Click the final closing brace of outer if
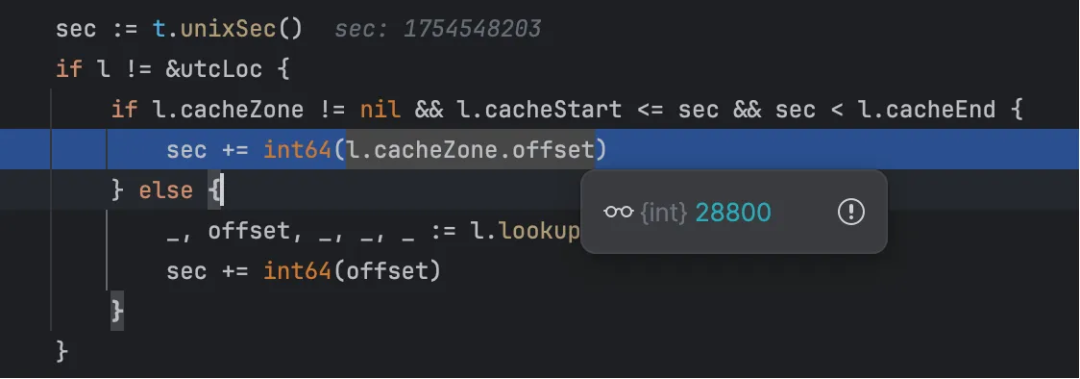The width and height of the screenshot is (1080, 379). 62,351
